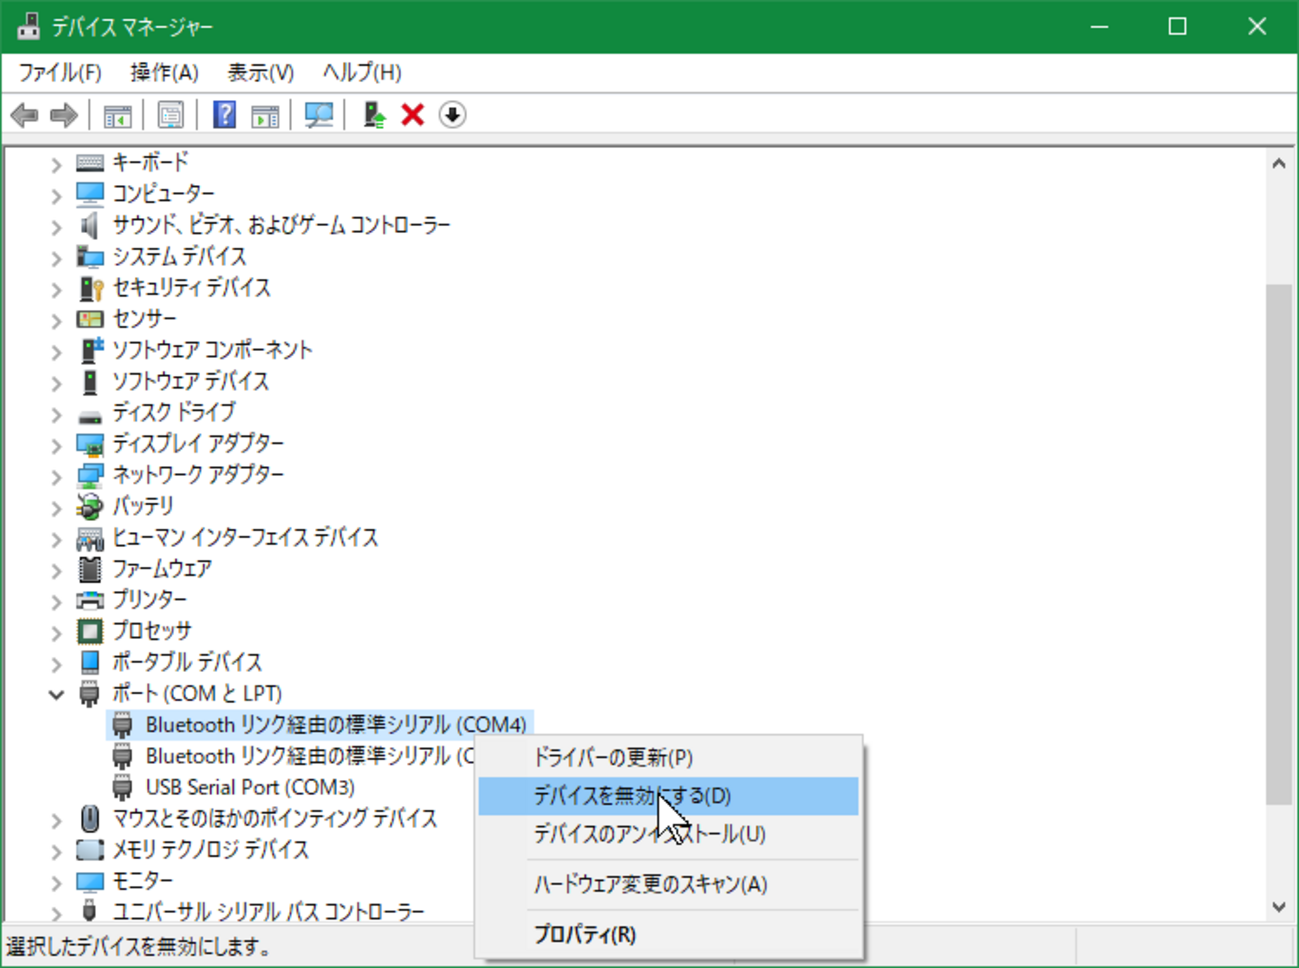Viewport: 1299px width, 968px height.
Task: Open the 表示(V) menu
Action: click(260, 73)
